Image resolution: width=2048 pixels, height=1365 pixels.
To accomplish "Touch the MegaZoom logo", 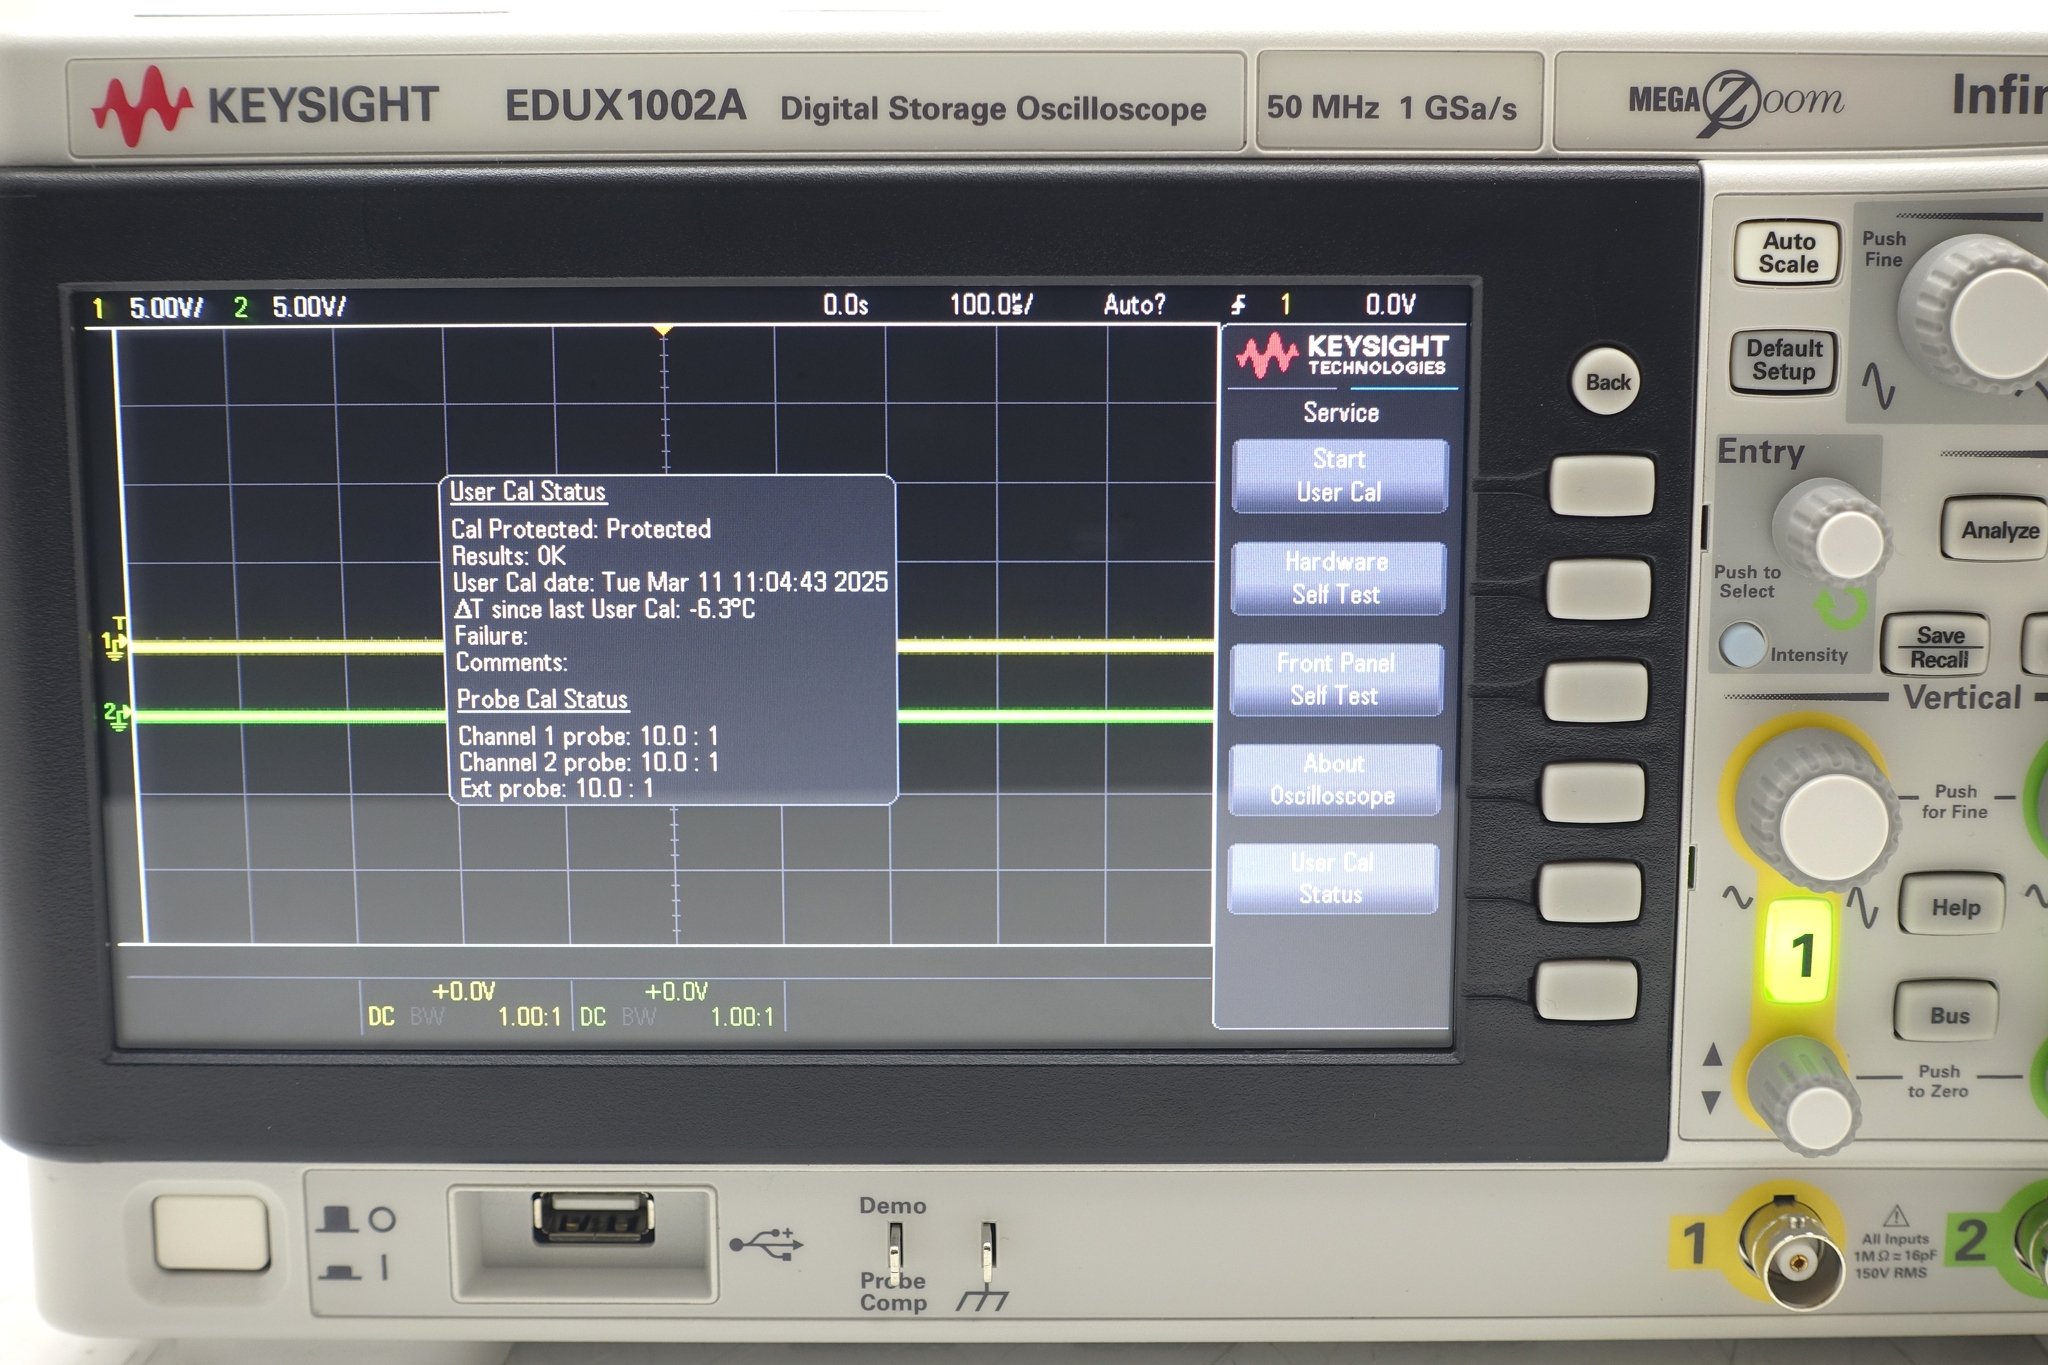I will coord(1736,100).
